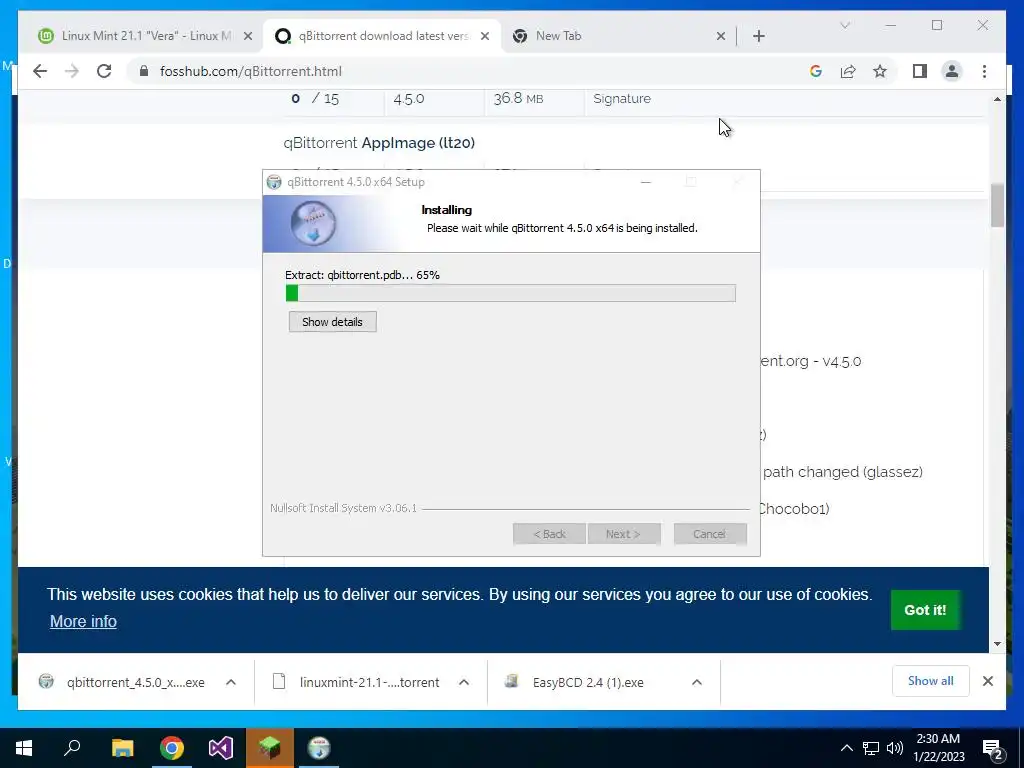Open Minecraft block icon in taskbar

pos(270,748)
